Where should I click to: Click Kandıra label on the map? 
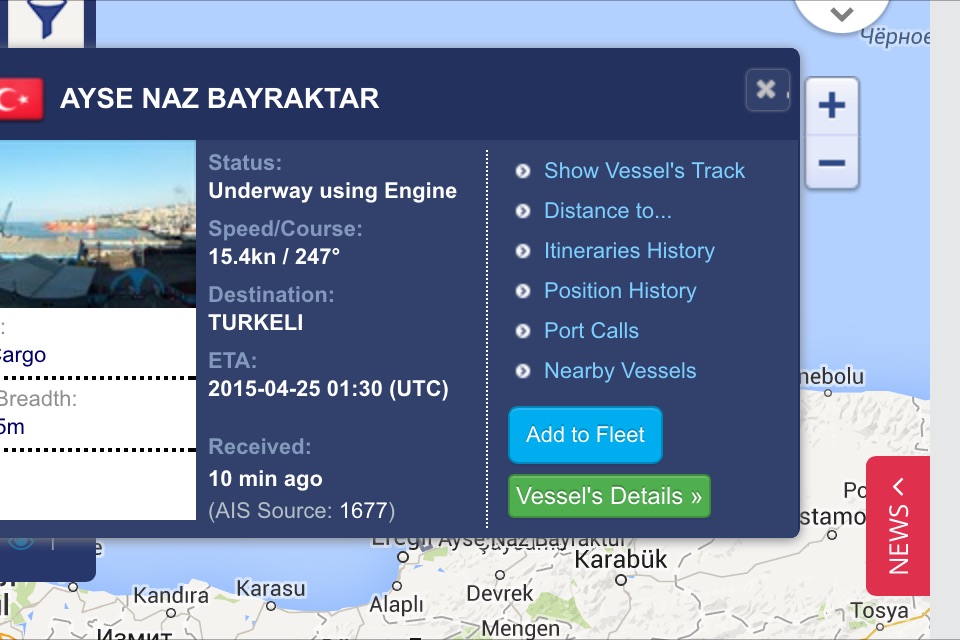[171, 595]
